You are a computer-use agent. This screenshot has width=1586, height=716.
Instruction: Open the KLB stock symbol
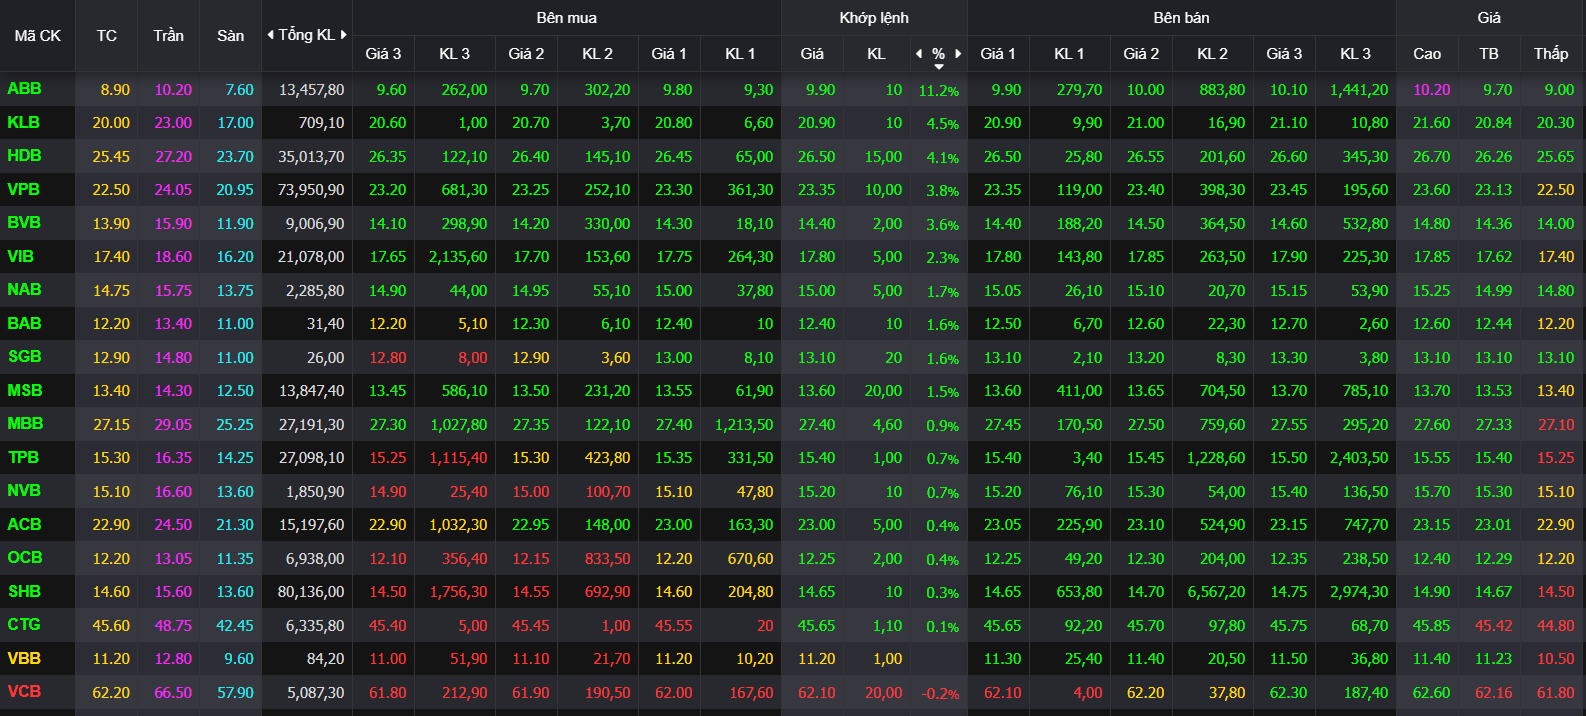click(x=23, y=122)
